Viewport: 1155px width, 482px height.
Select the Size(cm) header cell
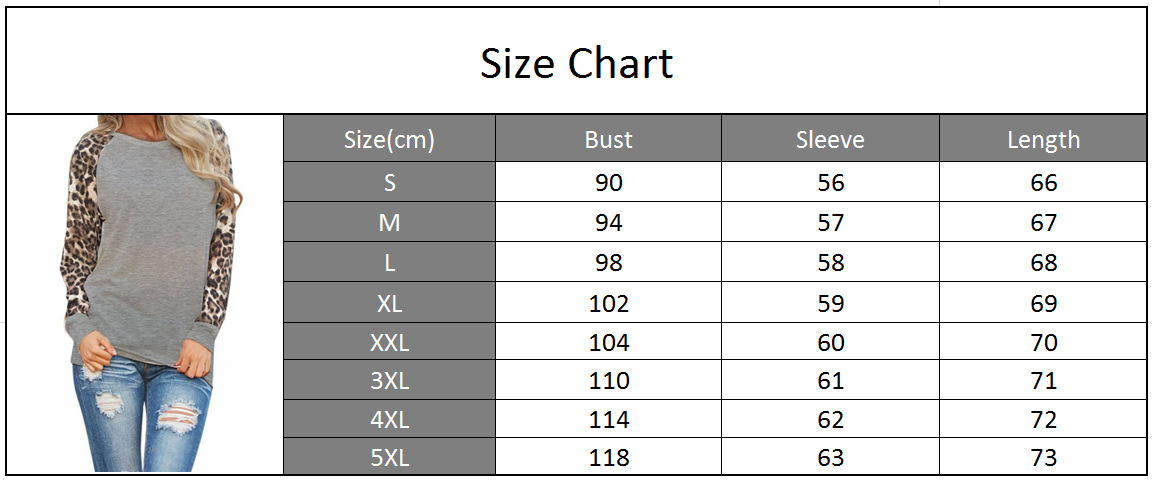(389, 140)
